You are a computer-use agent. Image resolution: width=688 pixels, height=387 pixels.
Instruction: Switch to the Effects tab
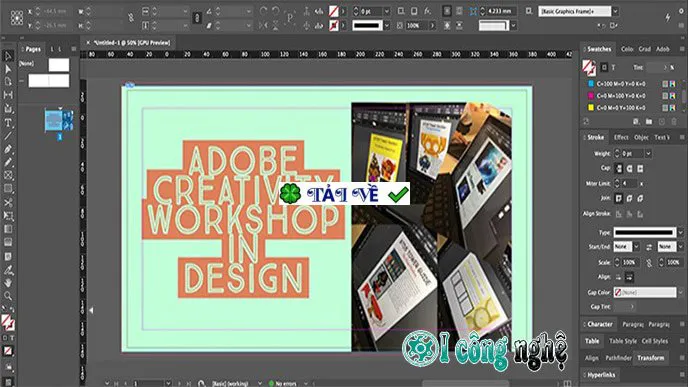pyautogui.click(x=621, y=137)
